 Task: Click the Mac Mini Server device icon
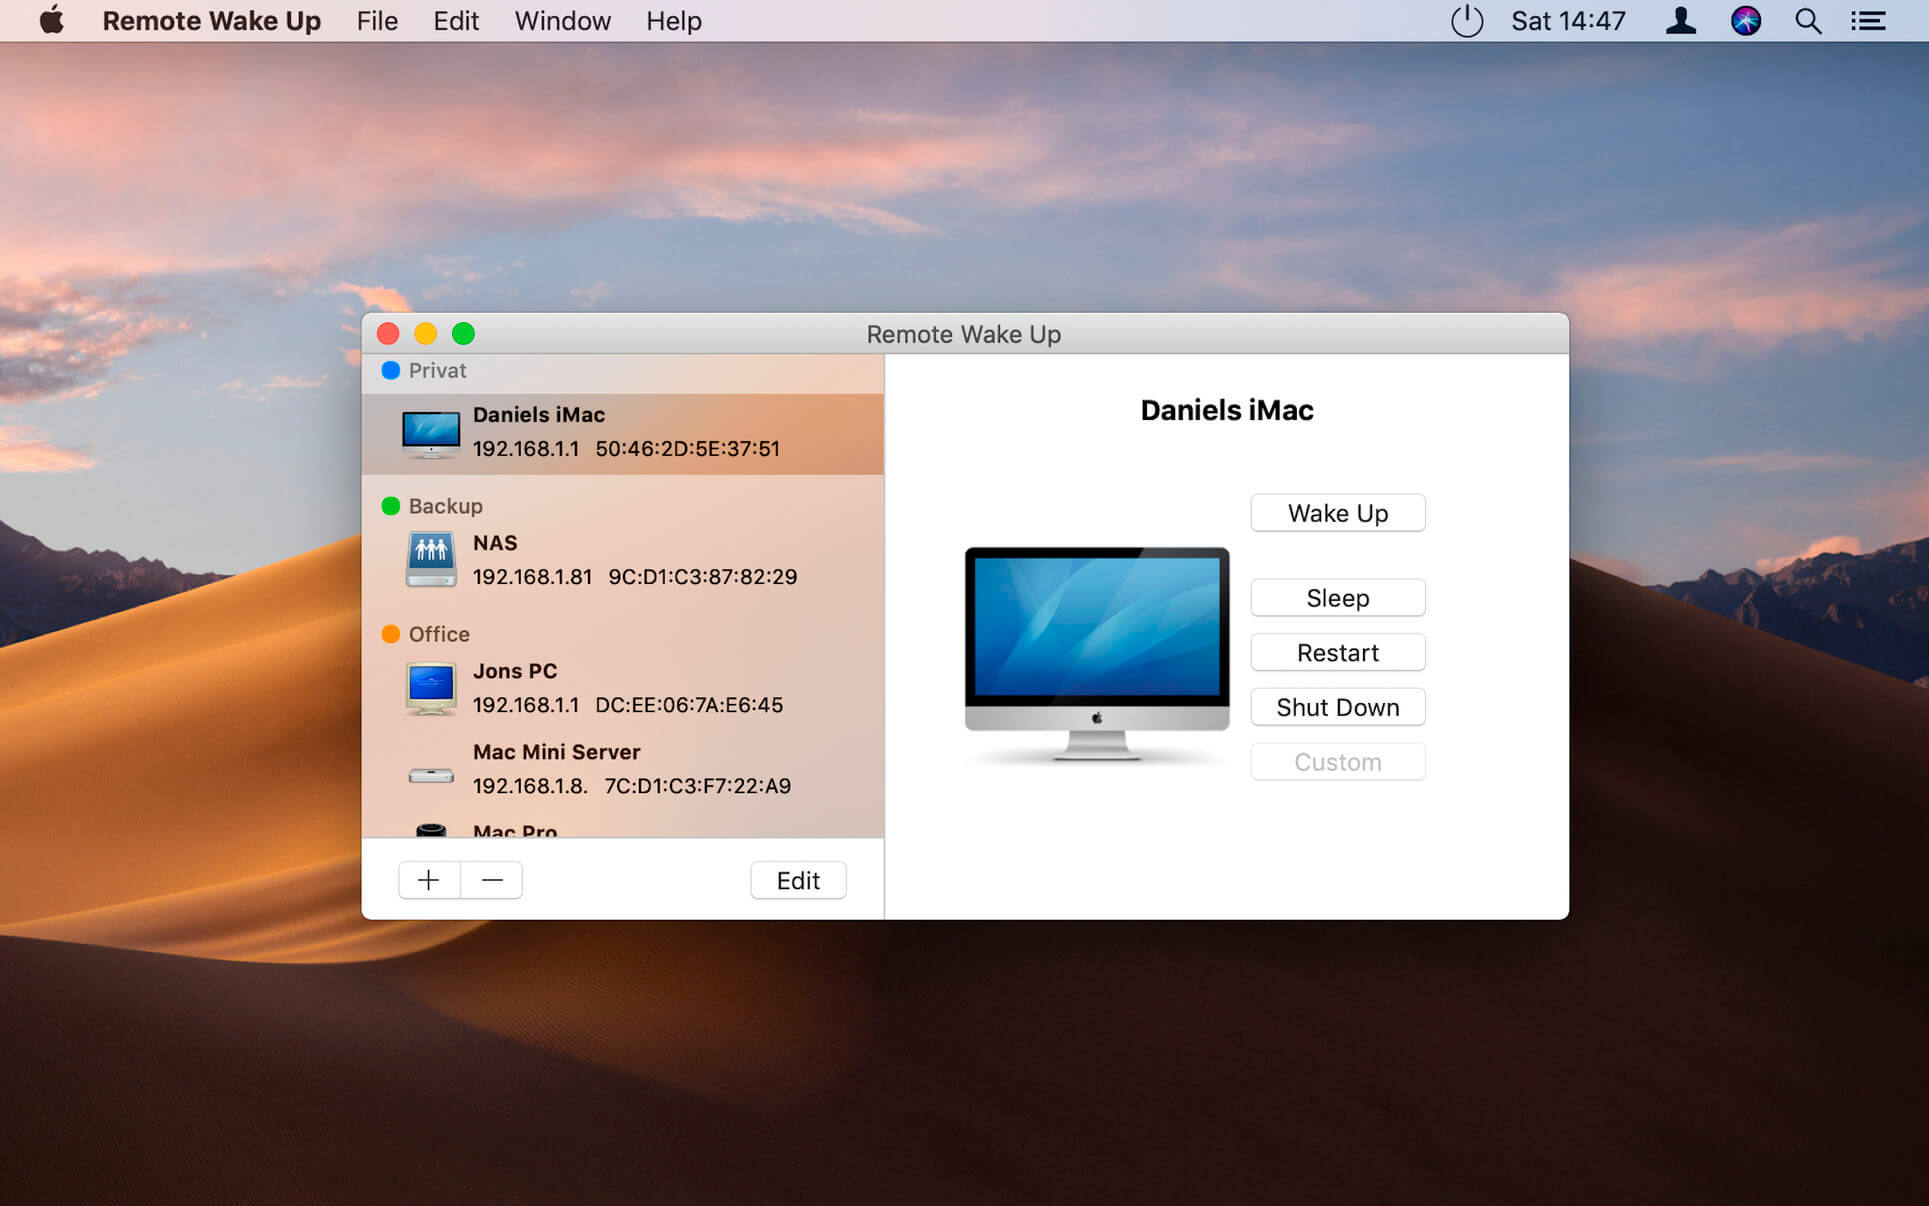click(431, 770)
